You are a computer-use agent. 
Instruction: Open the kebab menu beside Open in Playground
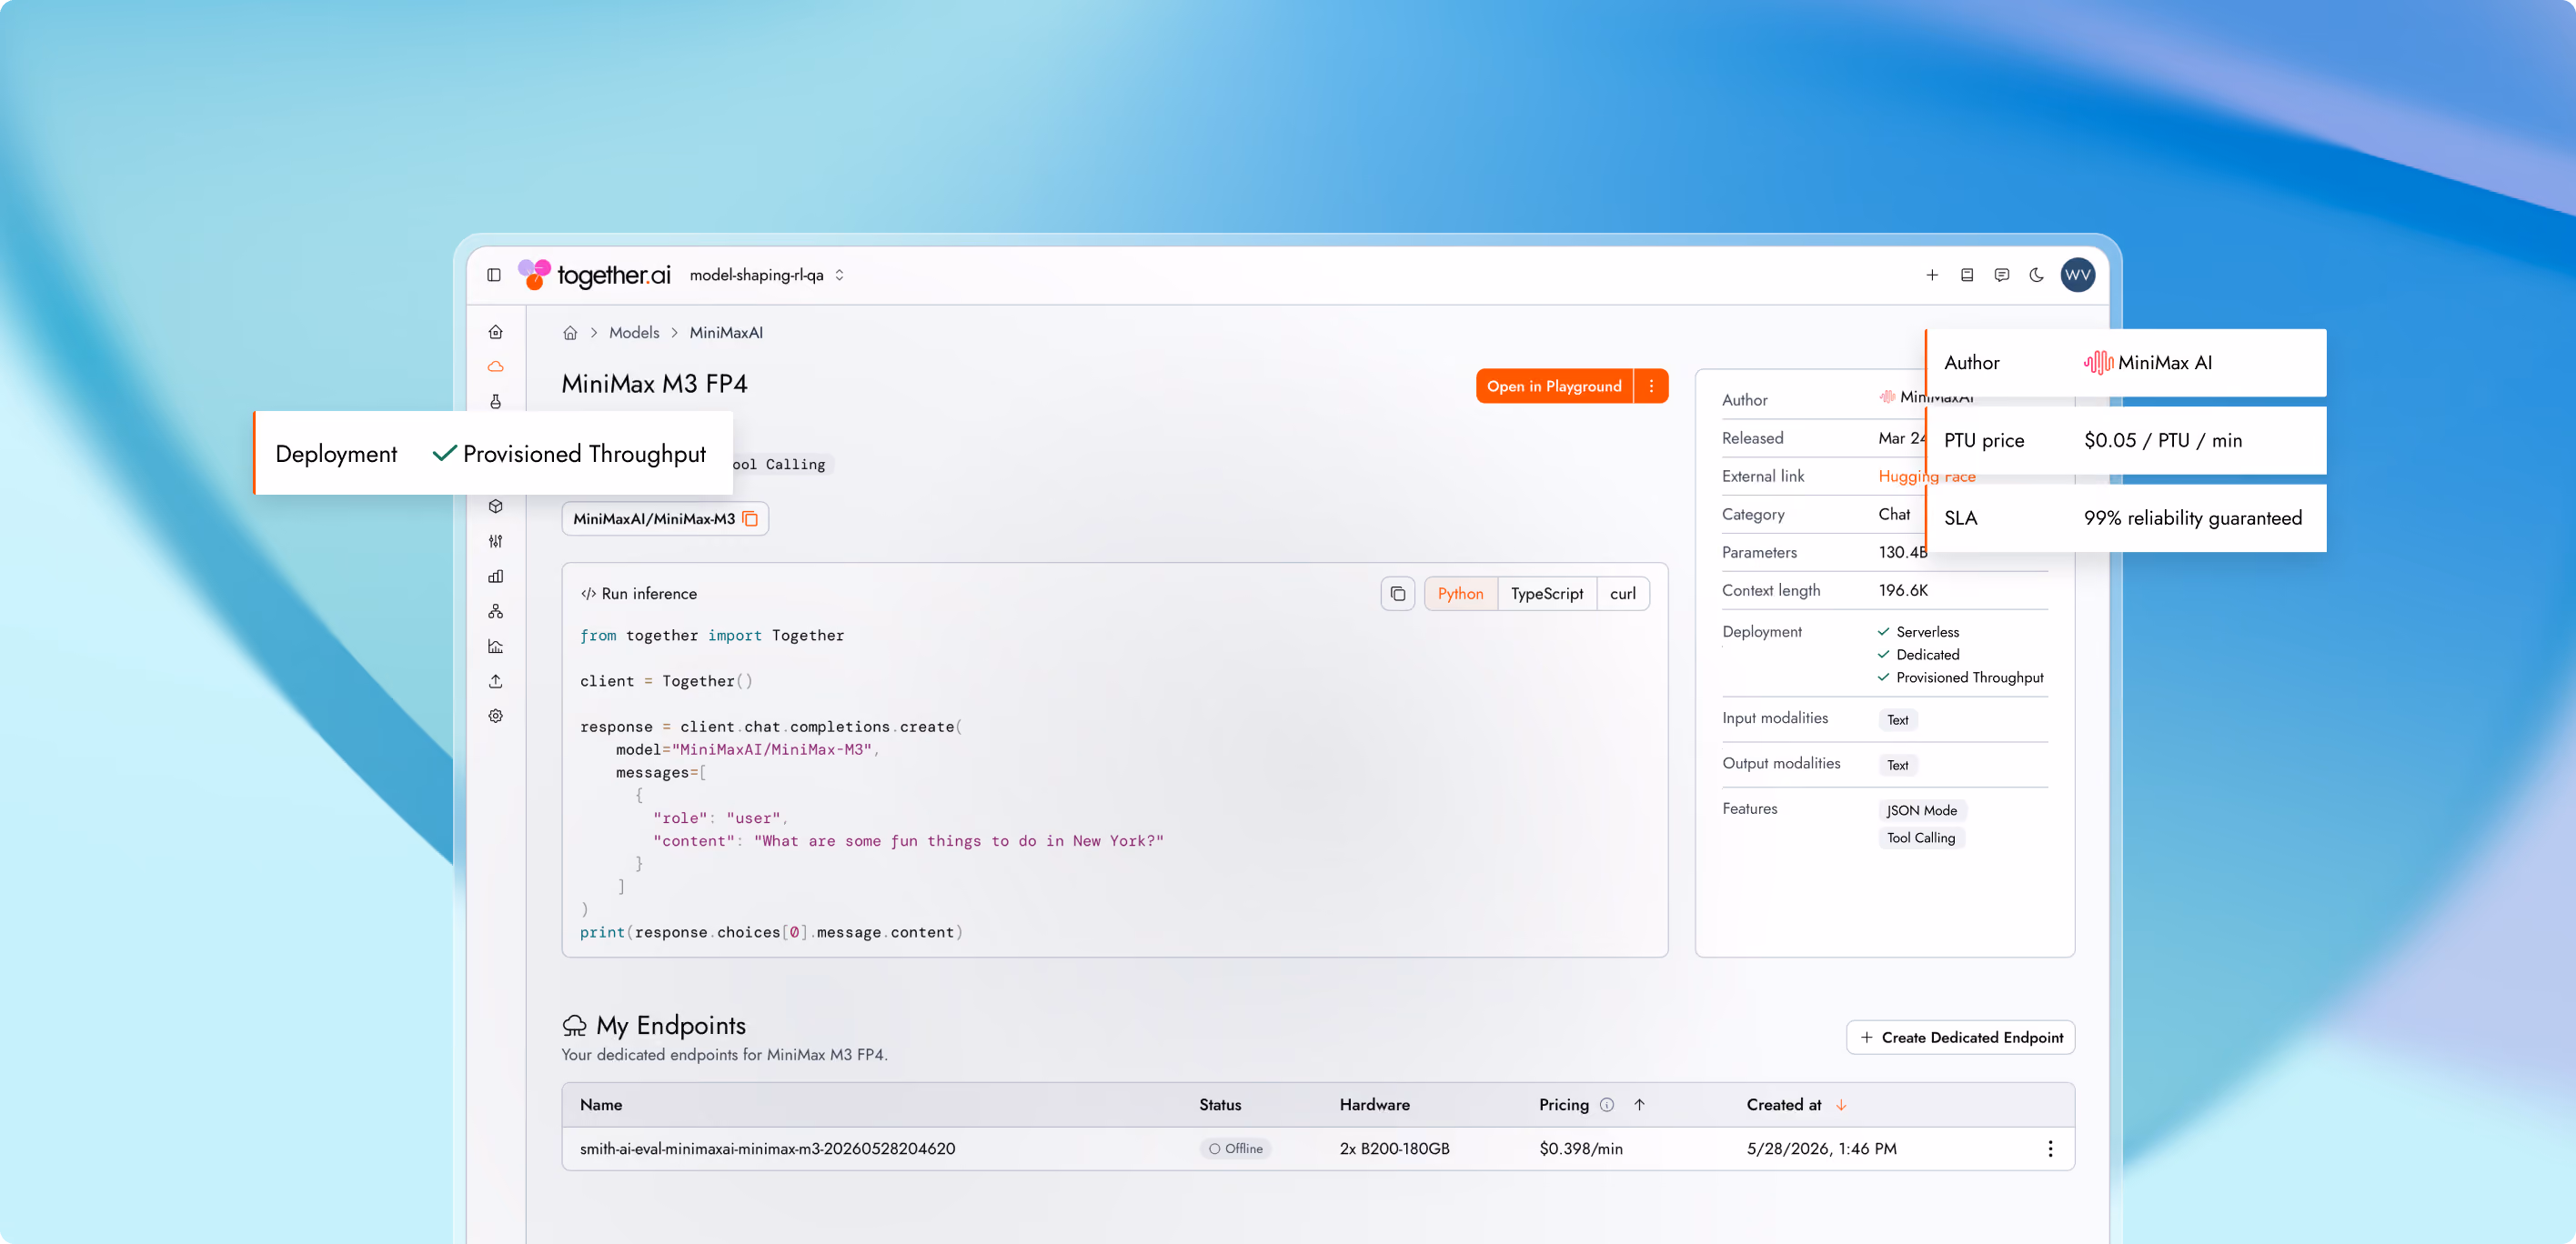tap(1651, 386)
